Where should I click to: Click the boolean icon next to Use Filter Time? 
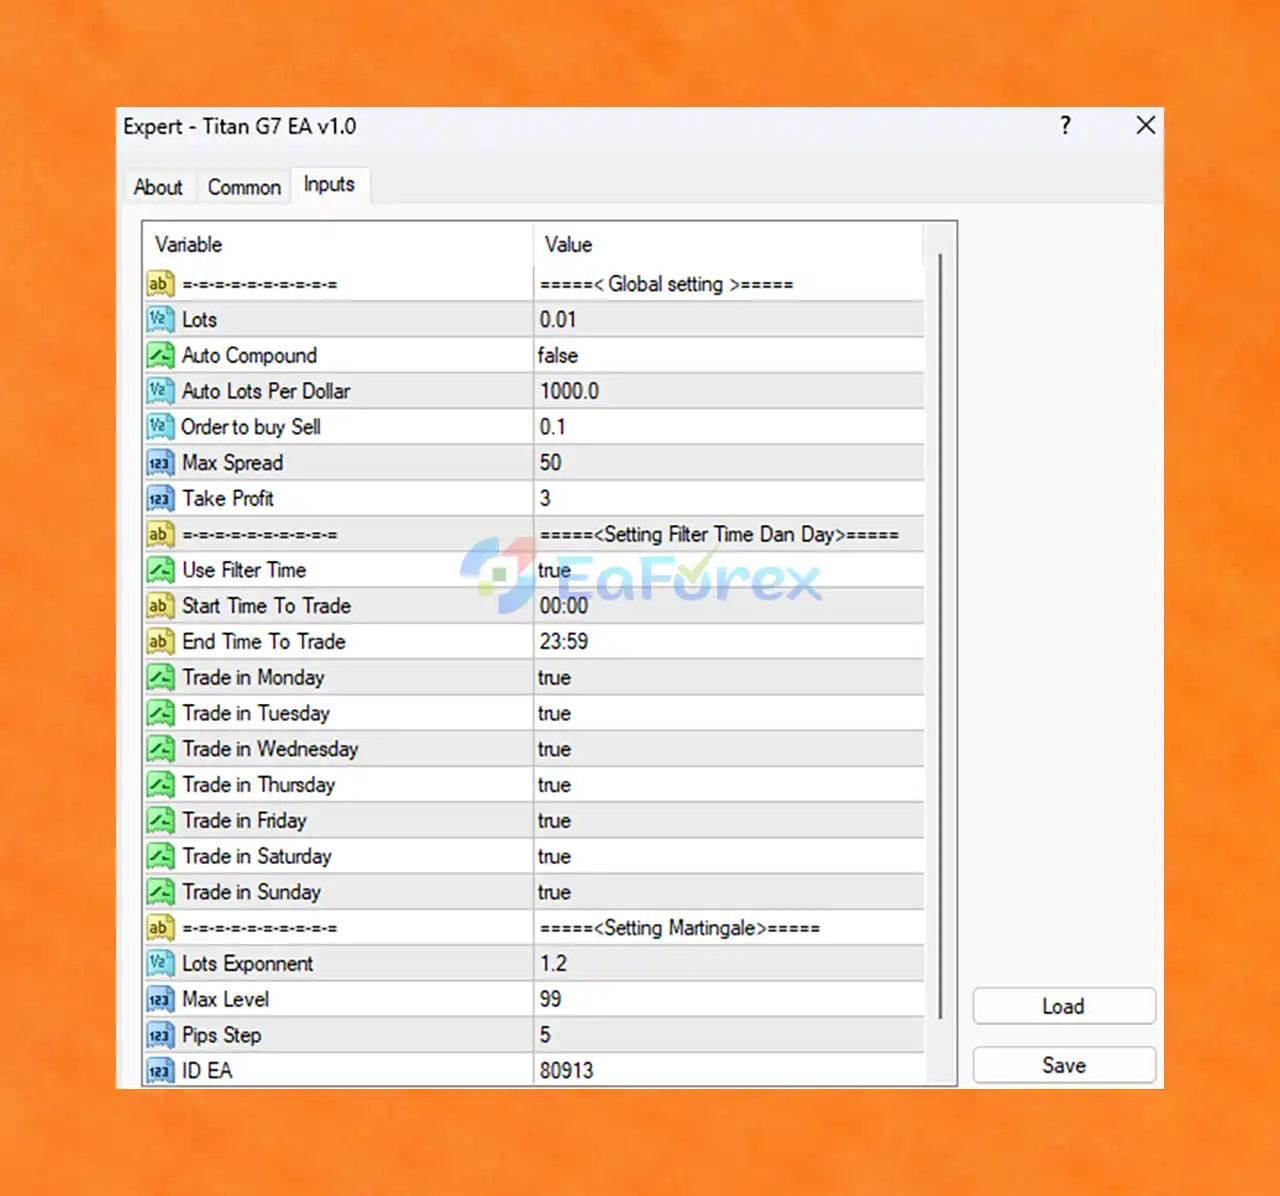160,570
